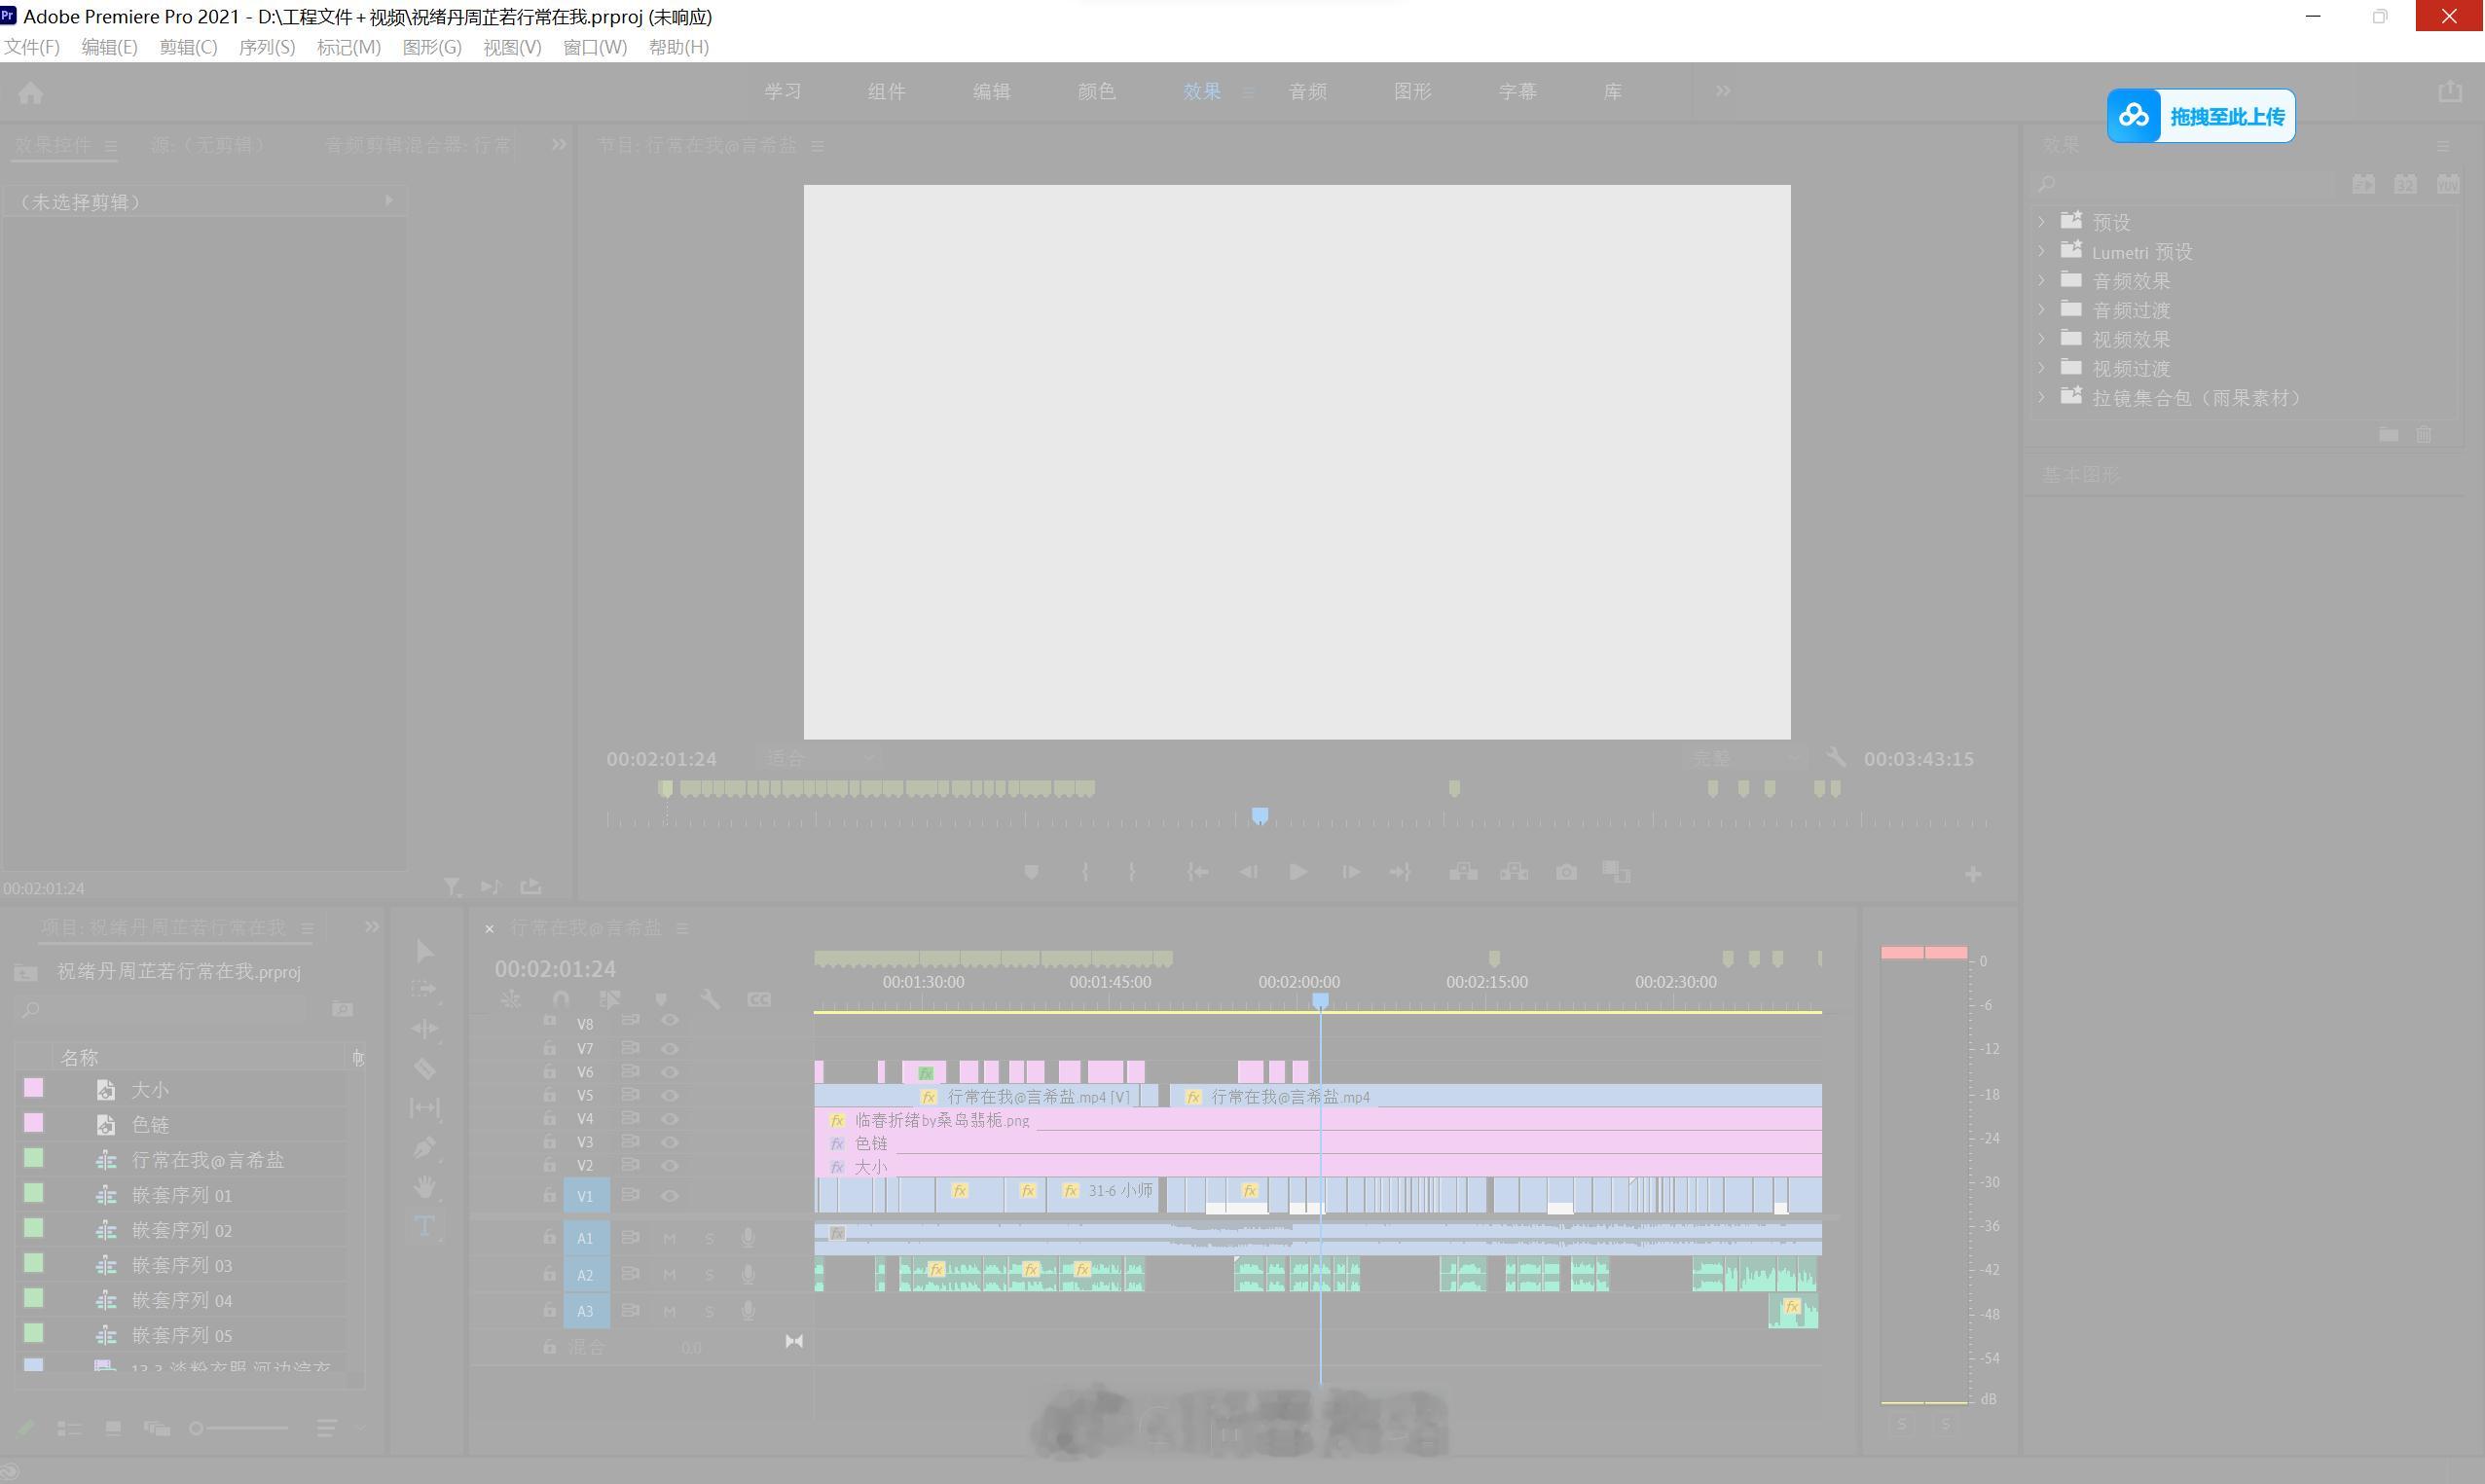Step forward one frame
The height and width of the screenshot is (1484, 2485).
1350,873
